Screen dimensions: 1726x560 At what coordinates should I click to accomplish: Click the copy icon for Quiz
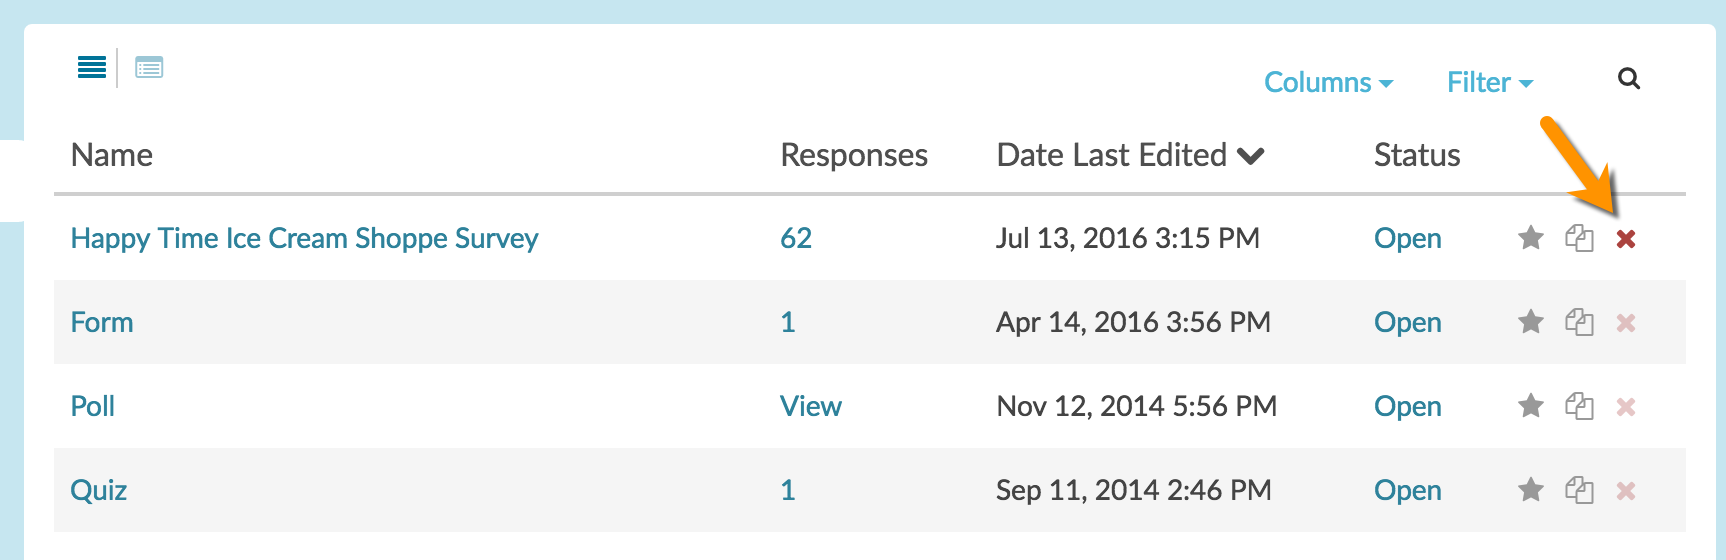pyautogui.click(x=1579, y=491)
